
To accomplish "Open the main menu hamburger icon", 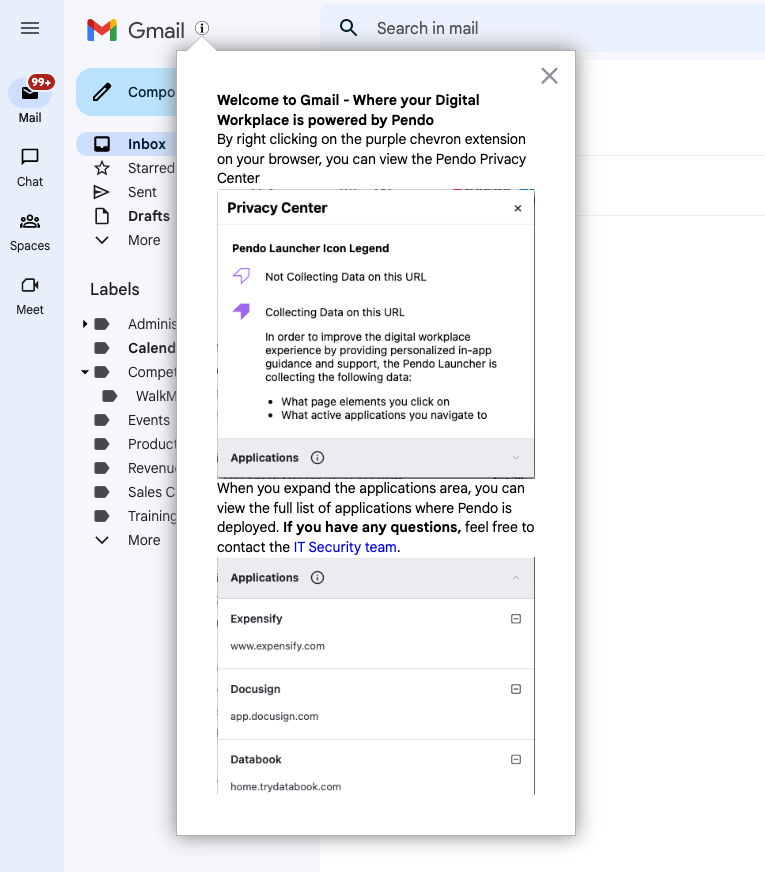I will [x=30, y=28].
